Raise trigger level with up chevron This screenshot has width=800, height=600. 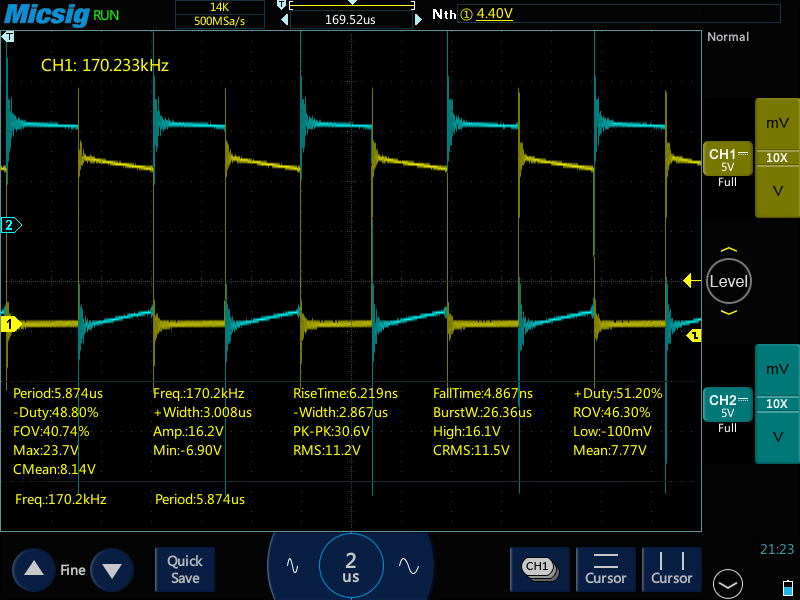pos(729,250)
